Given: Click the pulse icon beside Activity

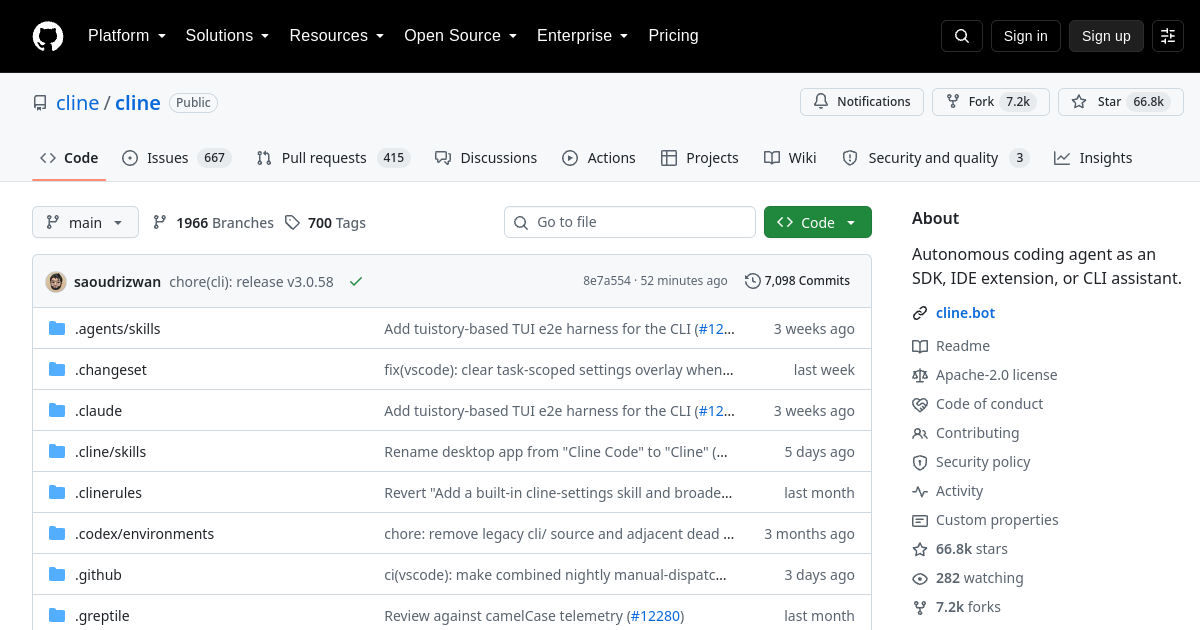Looking at the screenshot, I should click(920, 491).
